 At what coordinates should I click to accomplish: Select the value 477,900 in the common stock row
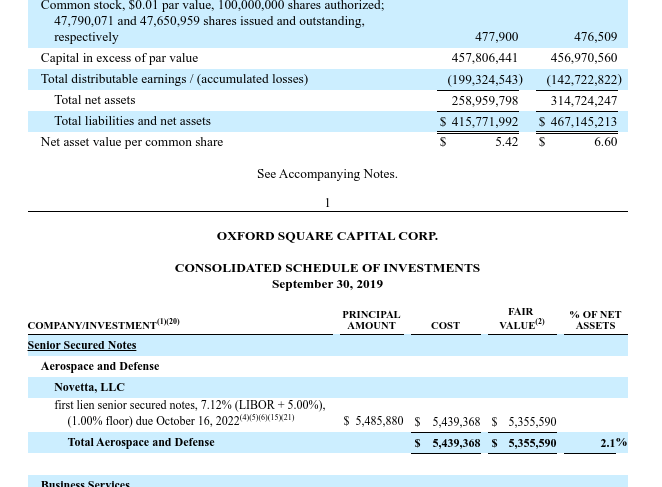(496, 37)
